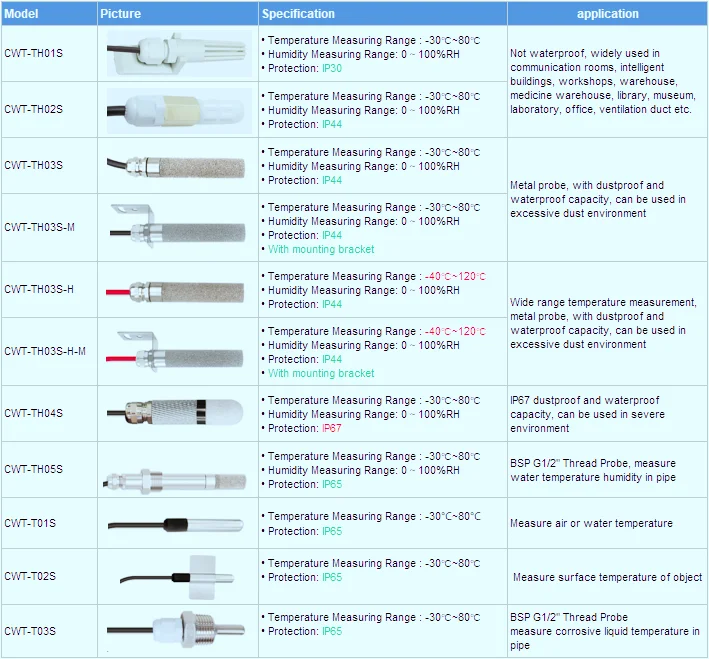Click Humidity Measuring Range in CWT-TH04S row
Screen dimensions: 709x659
(x=364, y=414)
